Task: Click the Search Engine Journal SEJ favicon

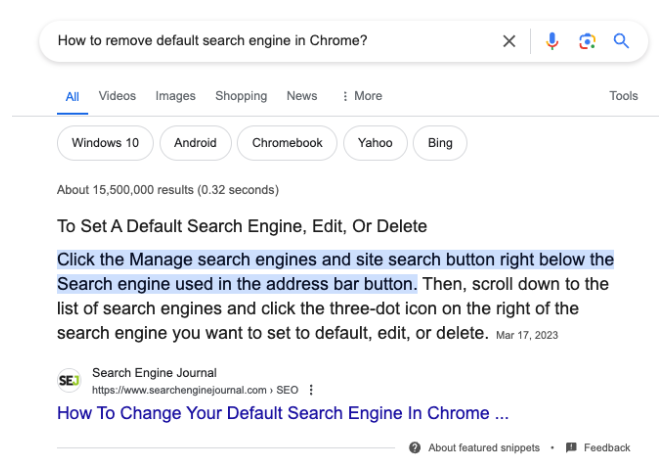Action: tap(69, 380)
